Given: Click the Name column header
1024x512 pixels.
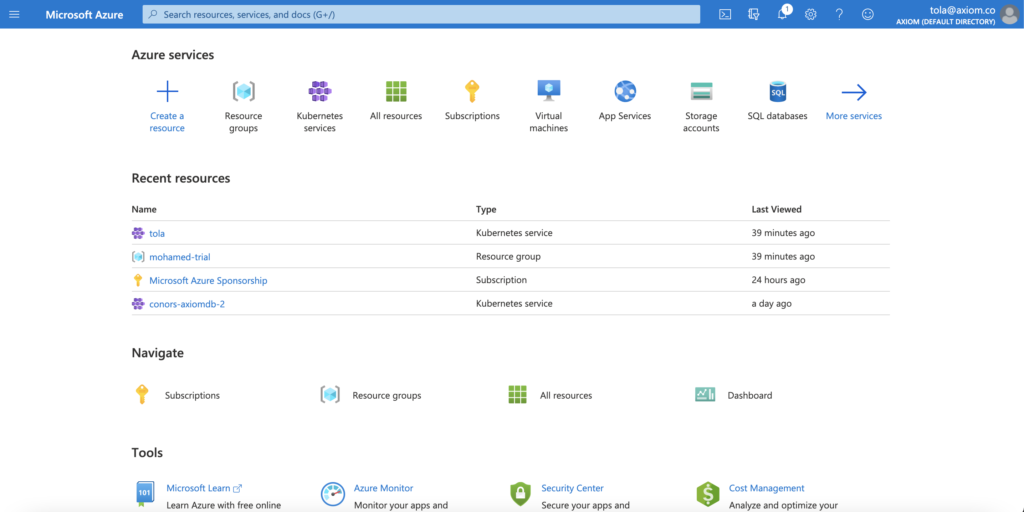Looking at the screenshot, I should pyautogui.click(x=144, y=210).
